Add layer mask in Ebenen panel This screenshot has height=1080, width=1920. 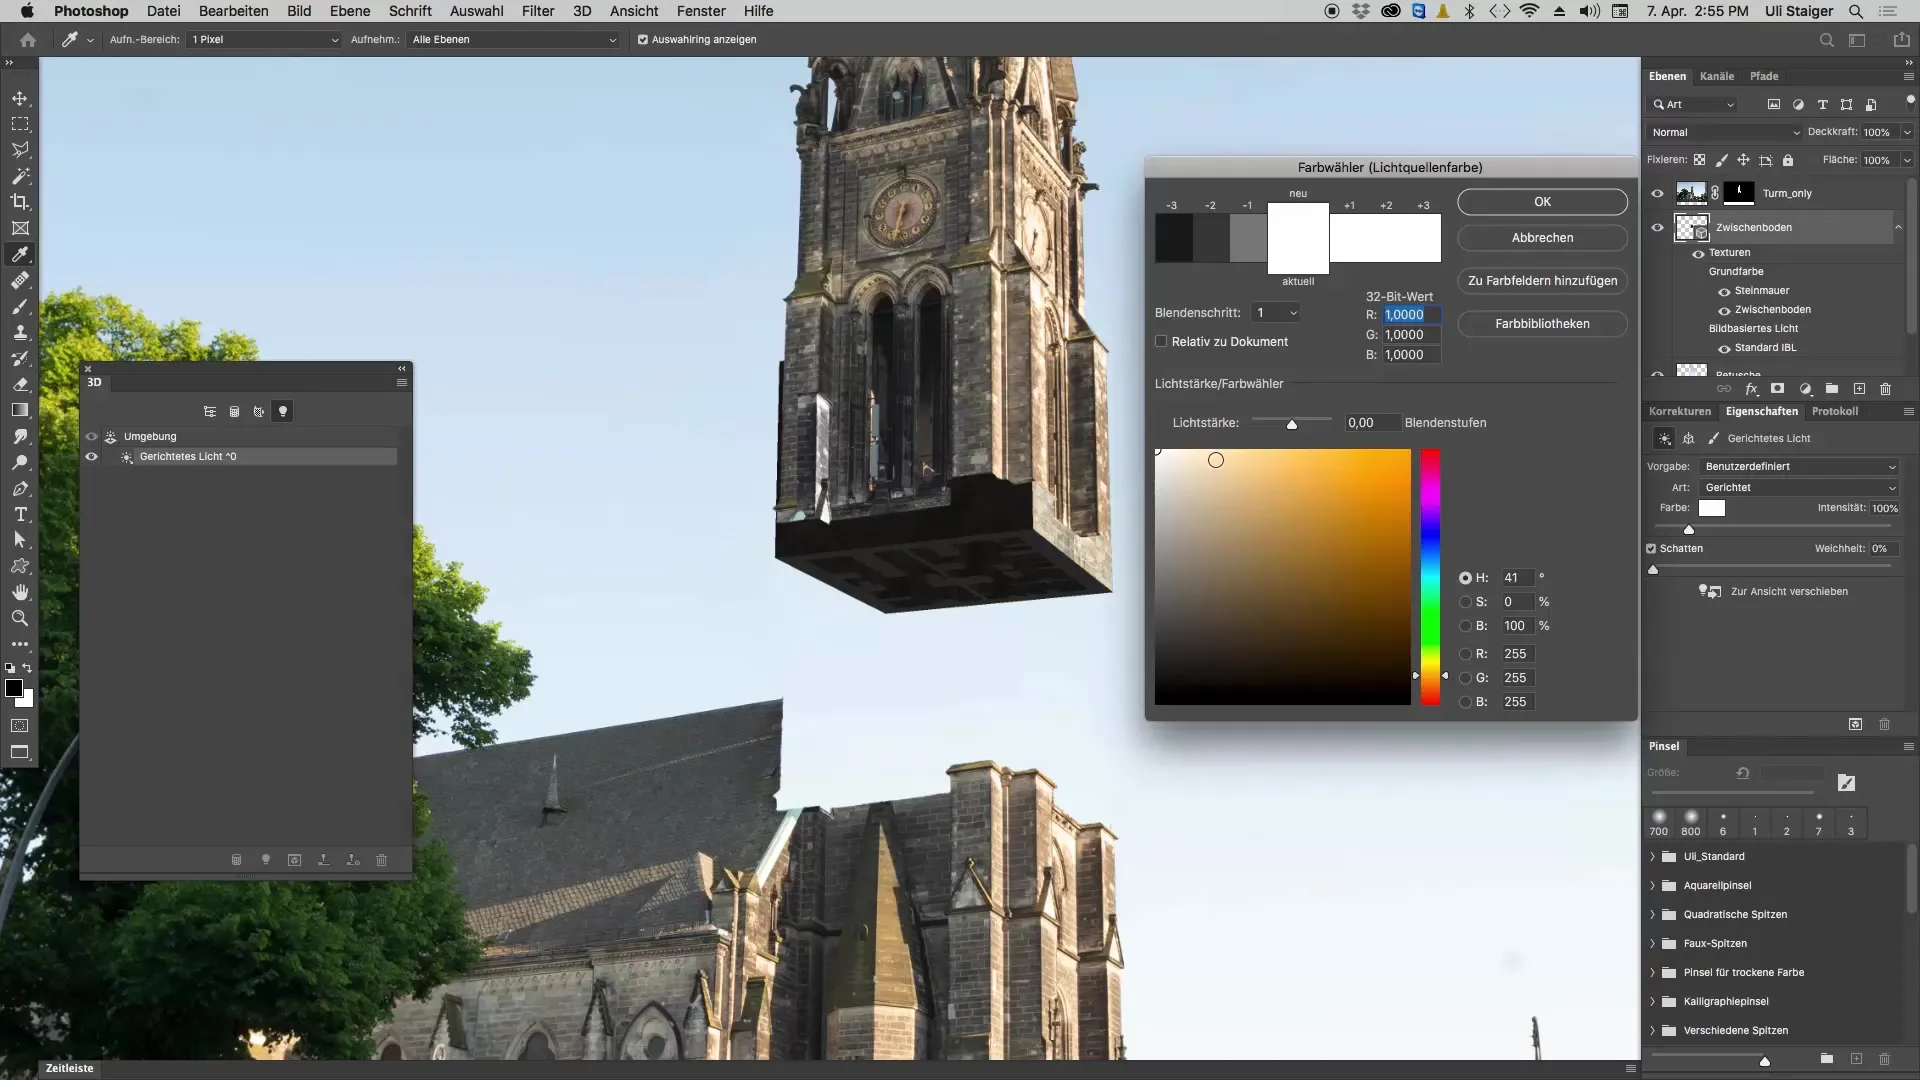pos(1777,389)
